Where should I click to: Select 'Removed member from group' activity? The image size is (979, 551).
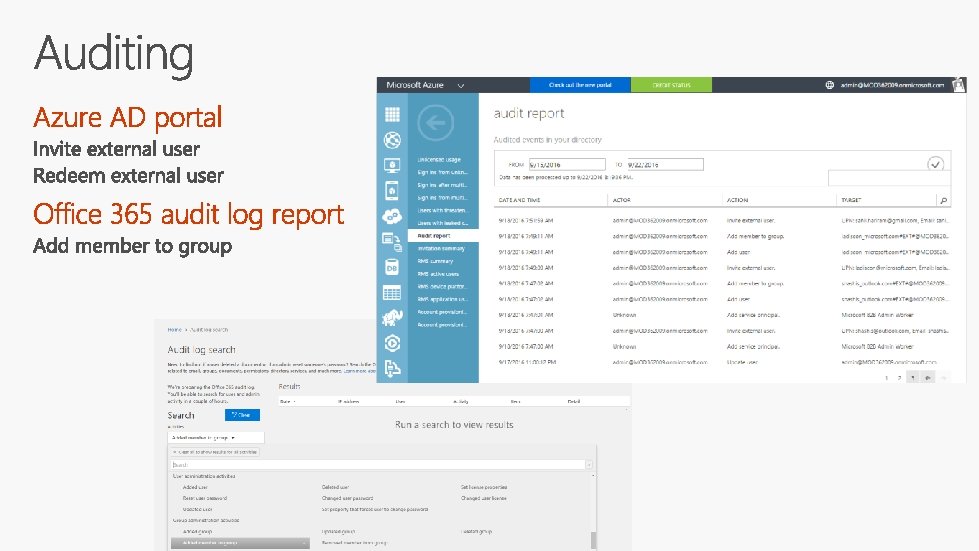(x=354, y=543)
